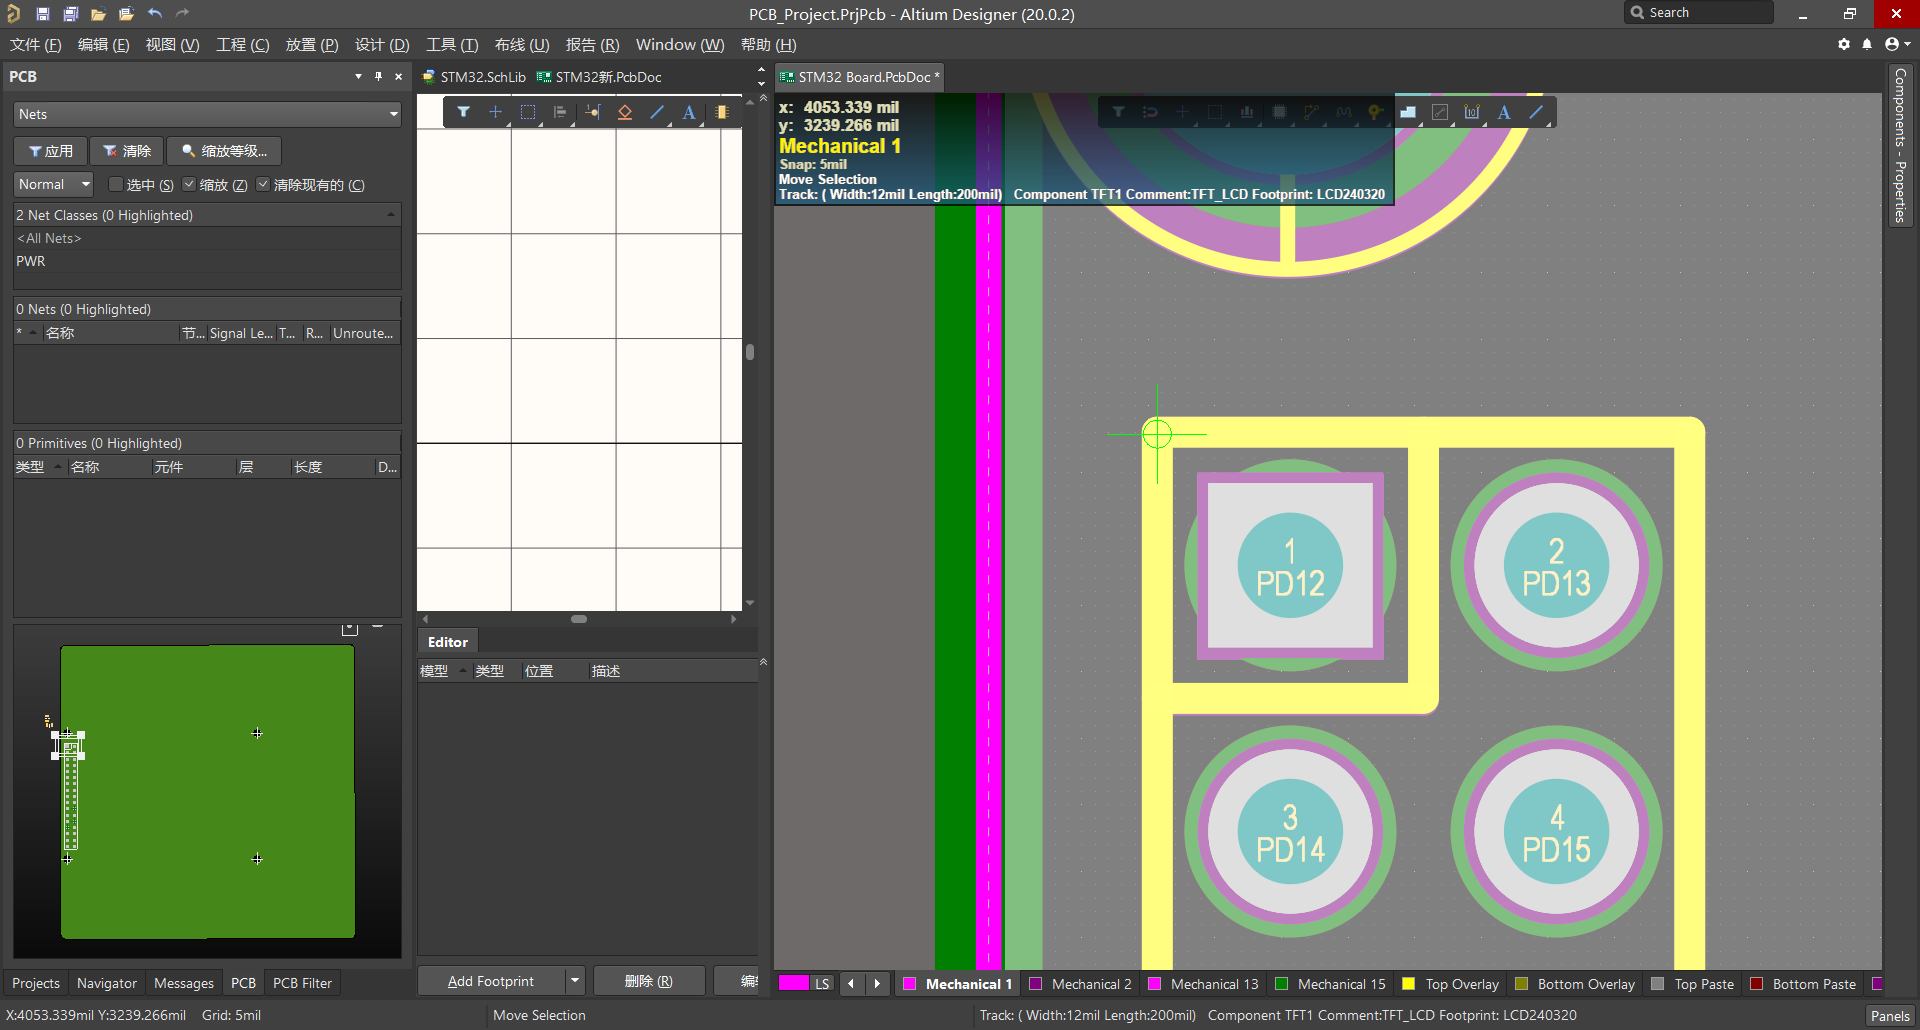Open the 文件 (F) menu
1920x1030 pixels.
click(35, 45)
